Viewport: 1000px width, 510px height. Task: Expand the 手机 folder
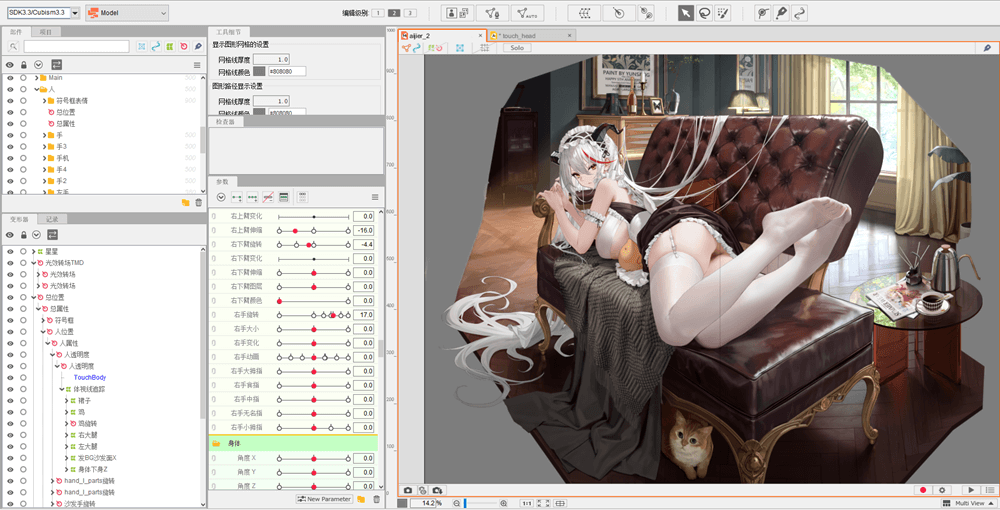(45, 158)
